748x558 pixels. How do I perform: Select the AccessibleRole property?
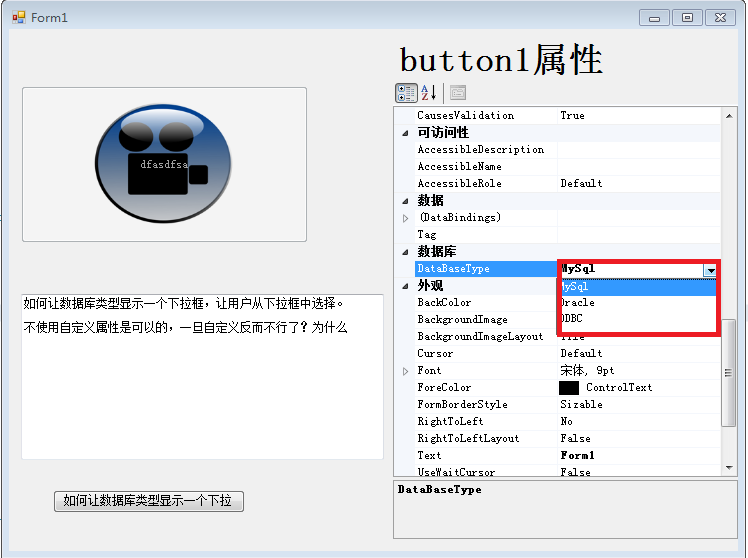[459, 184]
